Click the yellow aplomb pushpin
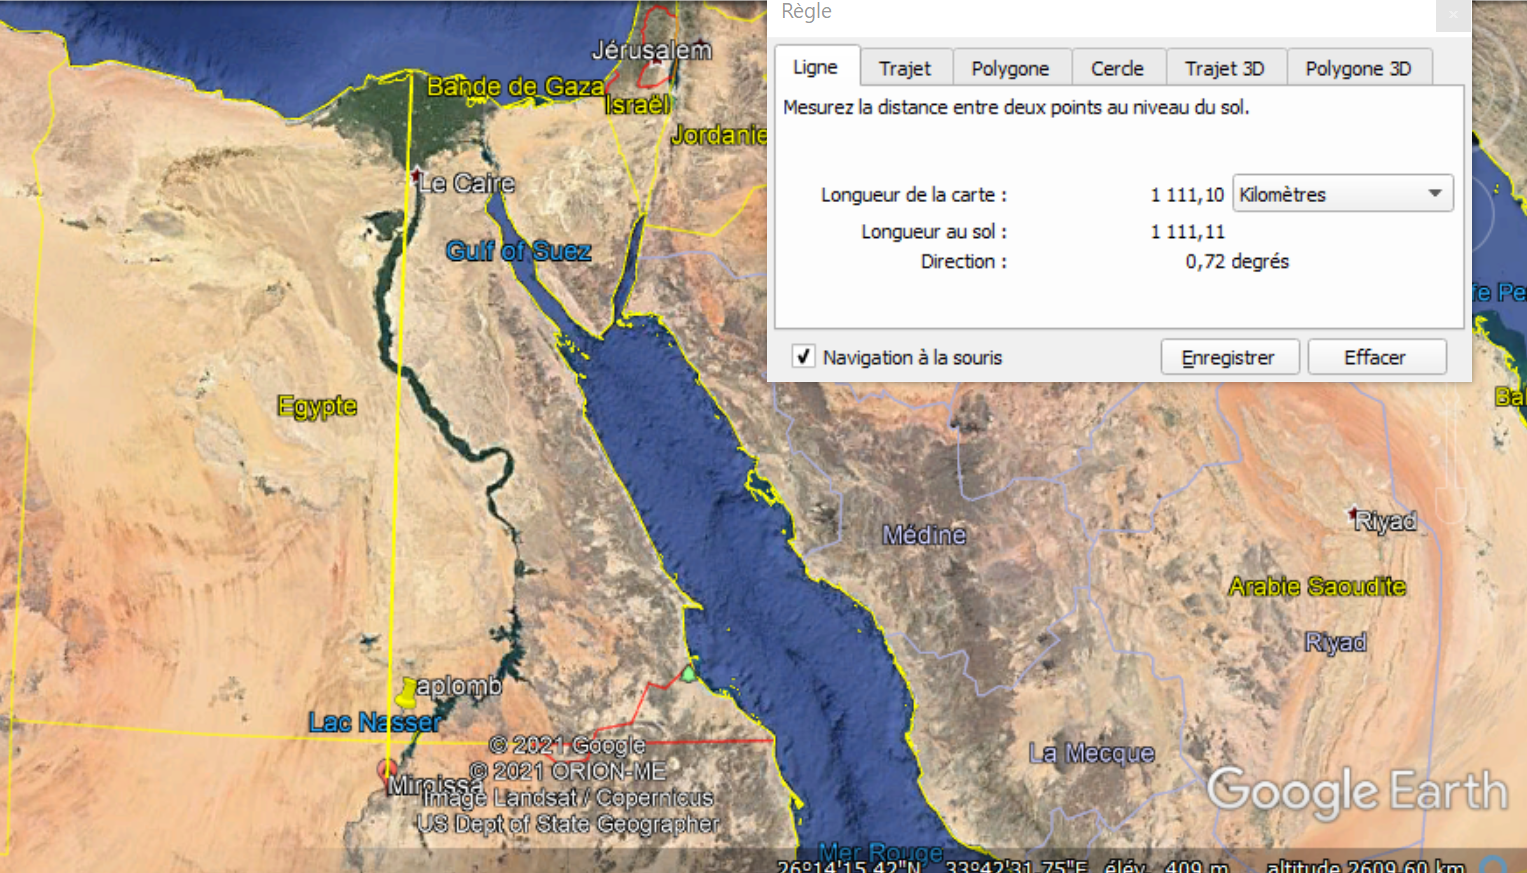 coord(407,691)
